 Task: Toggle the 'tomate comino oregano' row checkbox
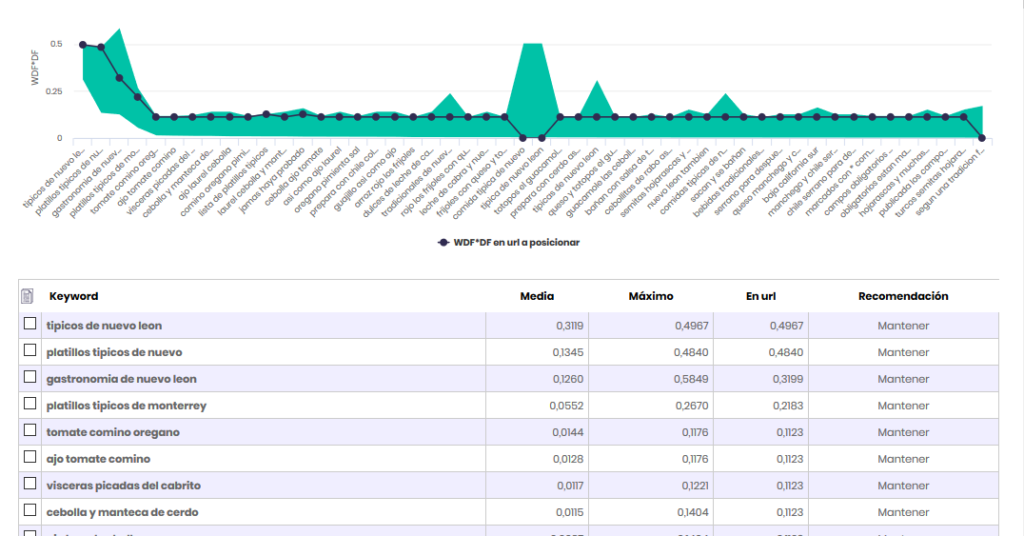click(x=30, y=431)
